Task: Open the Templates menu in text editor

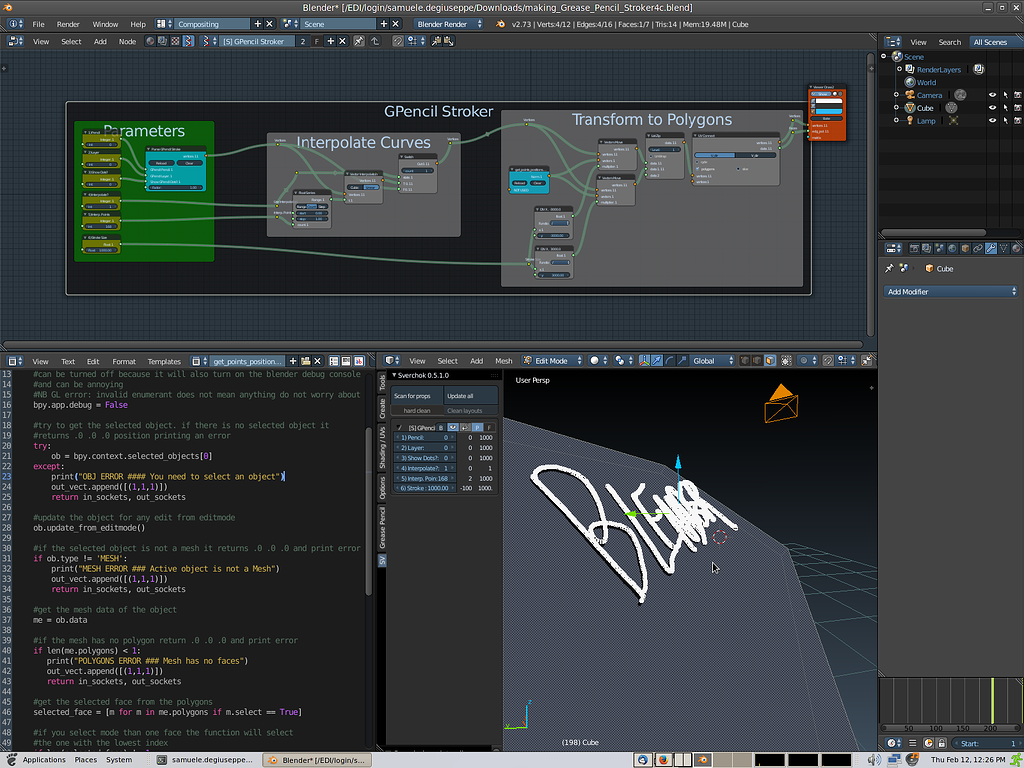Action: pos(164,361)
